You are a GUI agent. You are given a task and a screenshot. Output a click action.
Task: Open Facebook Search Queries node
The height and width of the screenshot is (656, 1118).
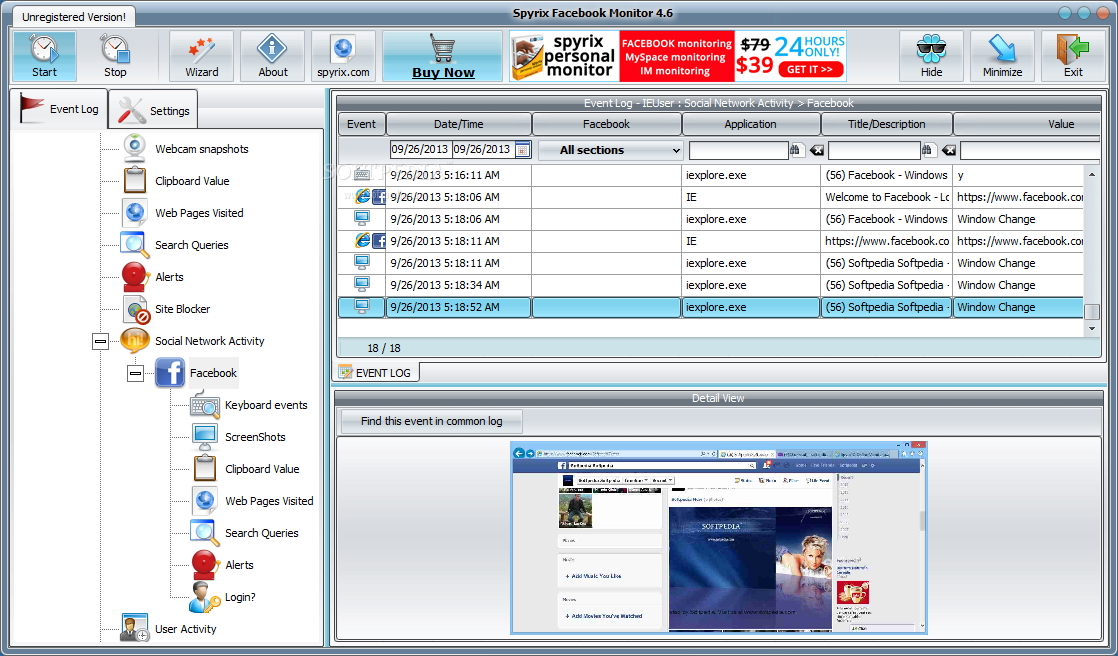[261, 533]
